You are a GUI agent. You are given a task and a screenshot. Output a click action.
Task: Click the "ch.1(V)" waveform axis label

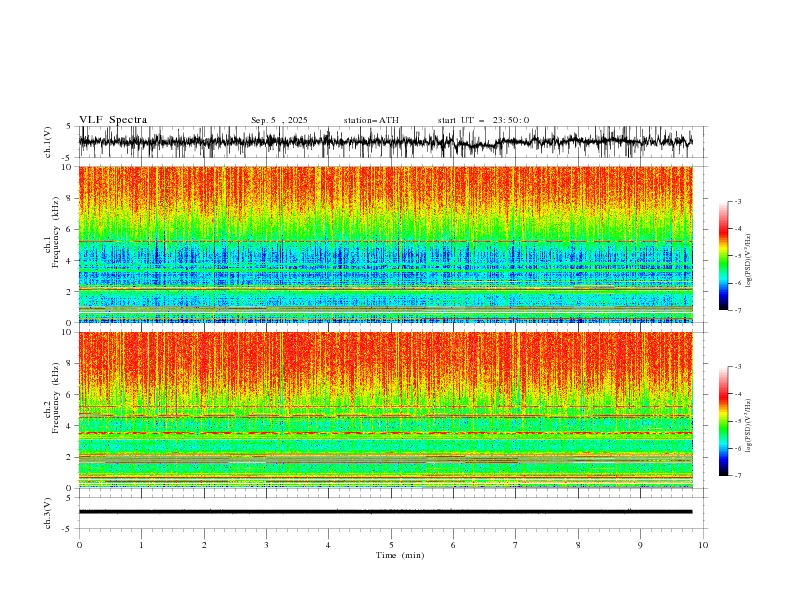click(48, 142)
